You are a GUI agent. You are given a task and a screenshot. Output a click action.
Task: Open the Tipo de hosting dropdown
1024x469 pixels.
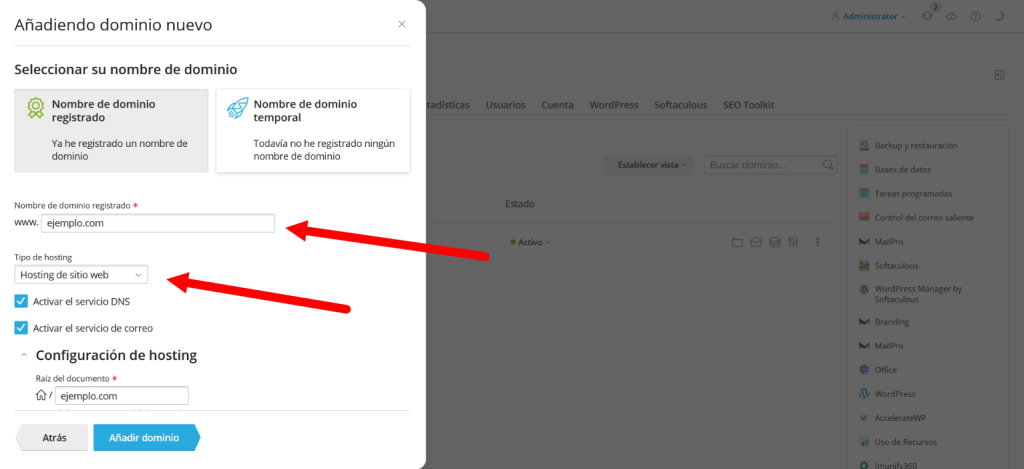click(81, 275)
